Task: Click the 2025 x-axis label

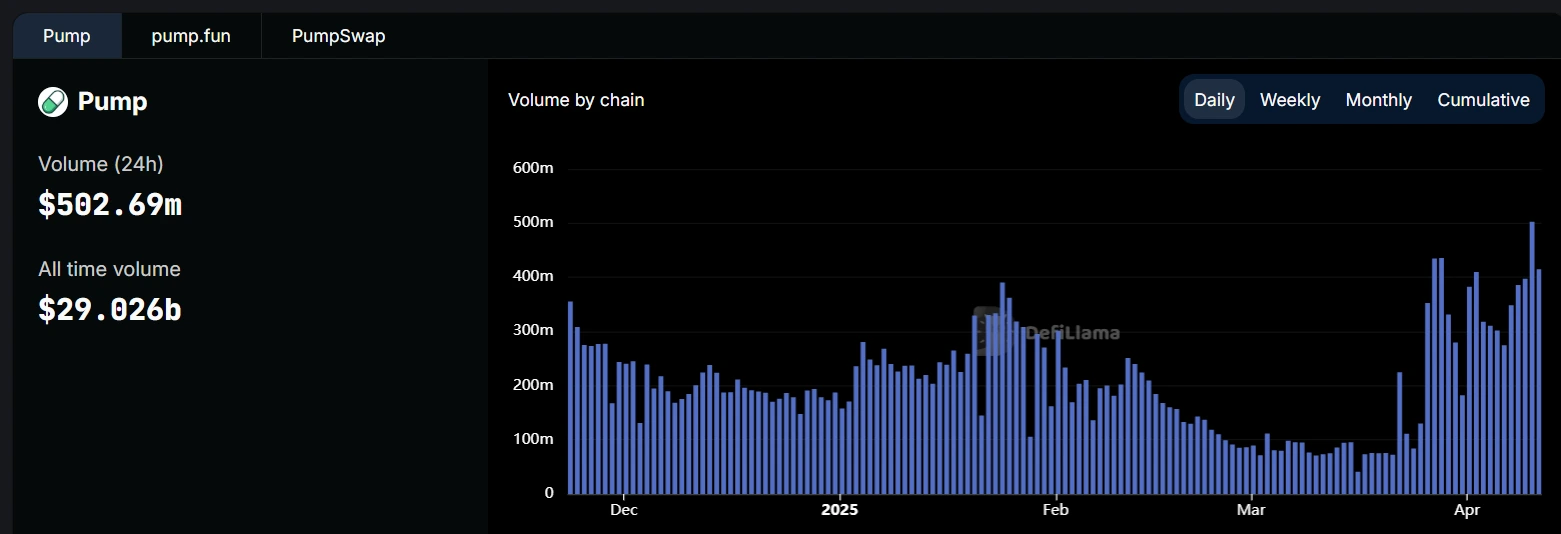Action: point(840,510)
